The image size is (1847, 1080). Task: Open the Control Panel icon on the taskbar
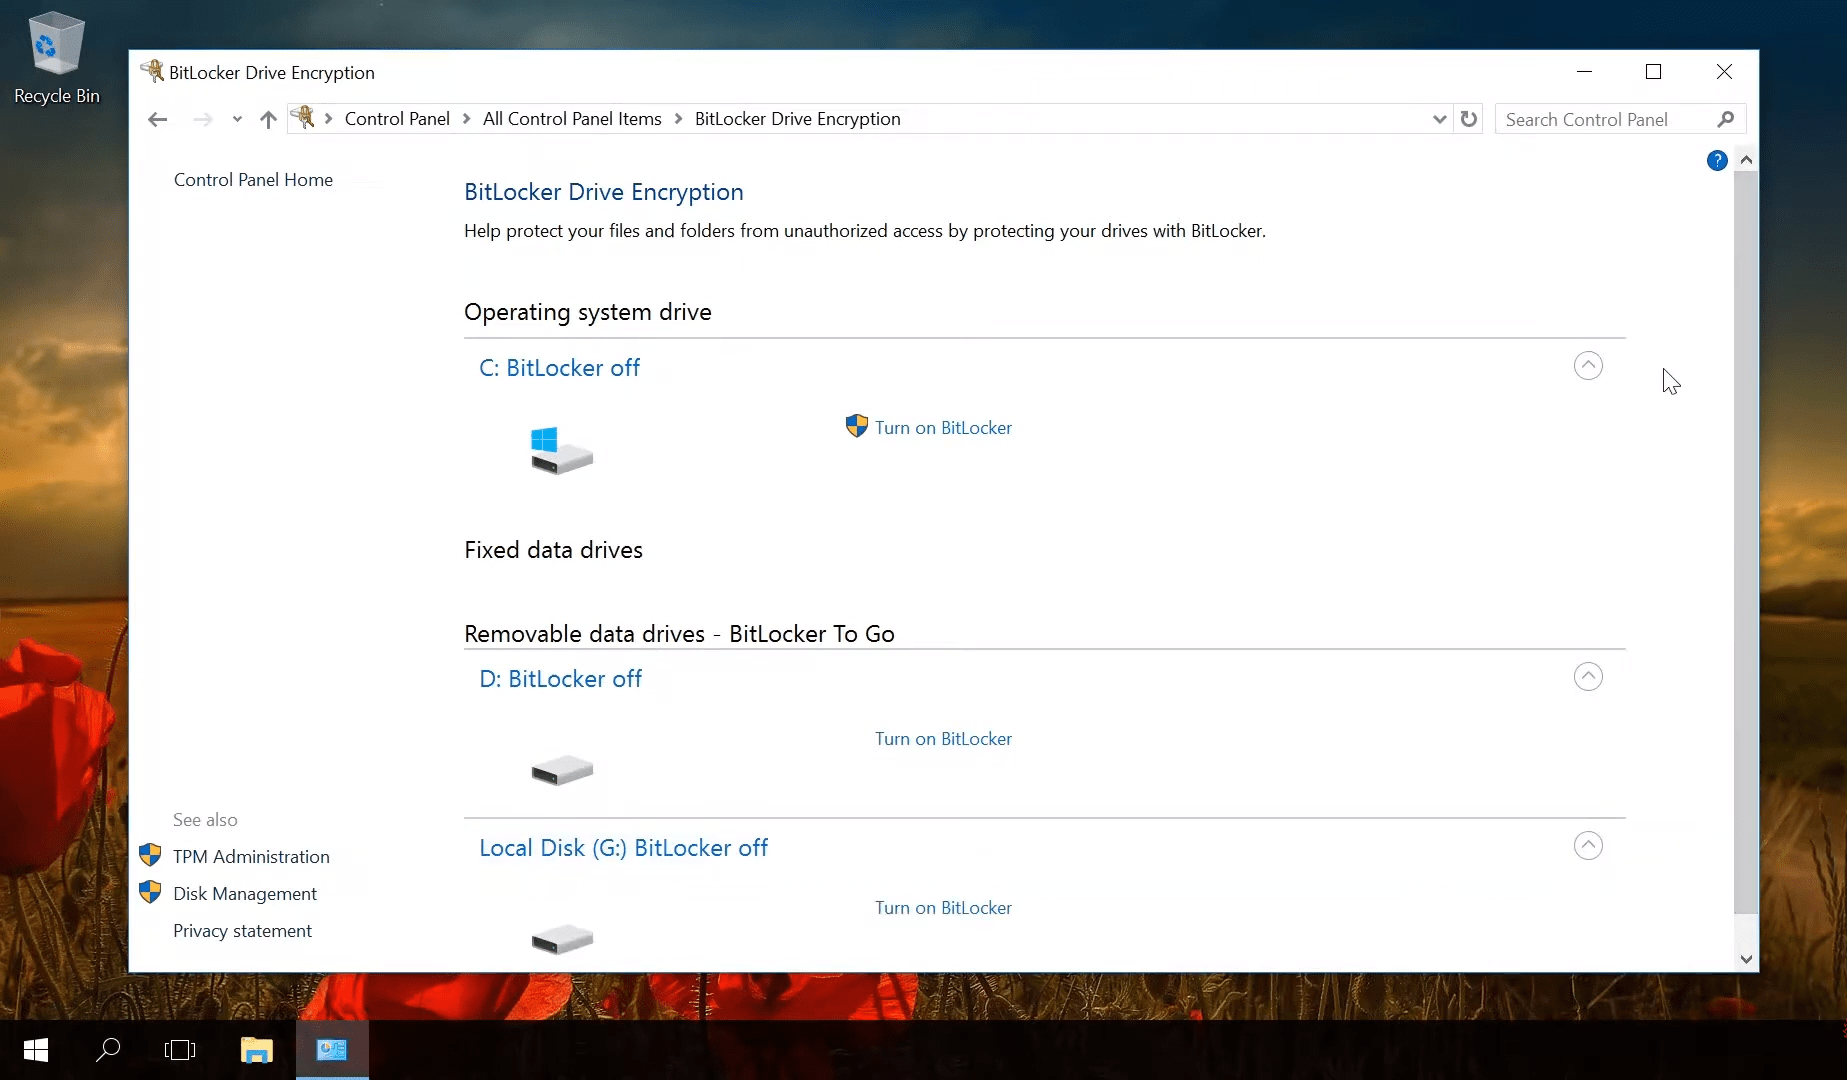[331, 1049]
